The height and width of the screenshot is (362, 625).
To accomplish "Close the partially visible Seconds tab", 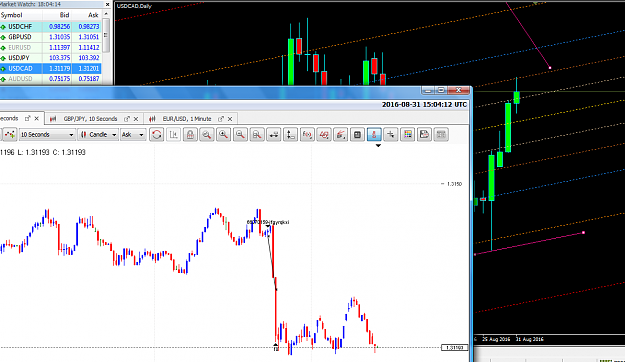I will pos(37,118).
